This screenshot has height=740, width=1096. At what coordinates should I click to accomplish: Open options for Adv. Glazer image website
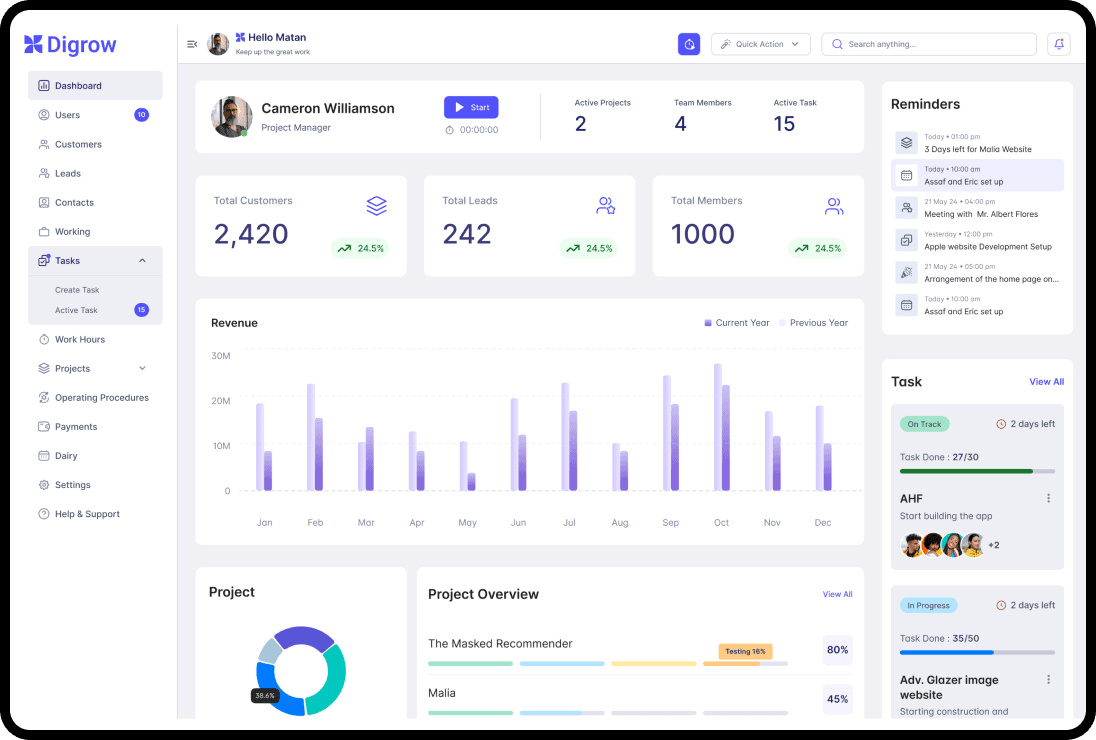[x=1048, y=680]
